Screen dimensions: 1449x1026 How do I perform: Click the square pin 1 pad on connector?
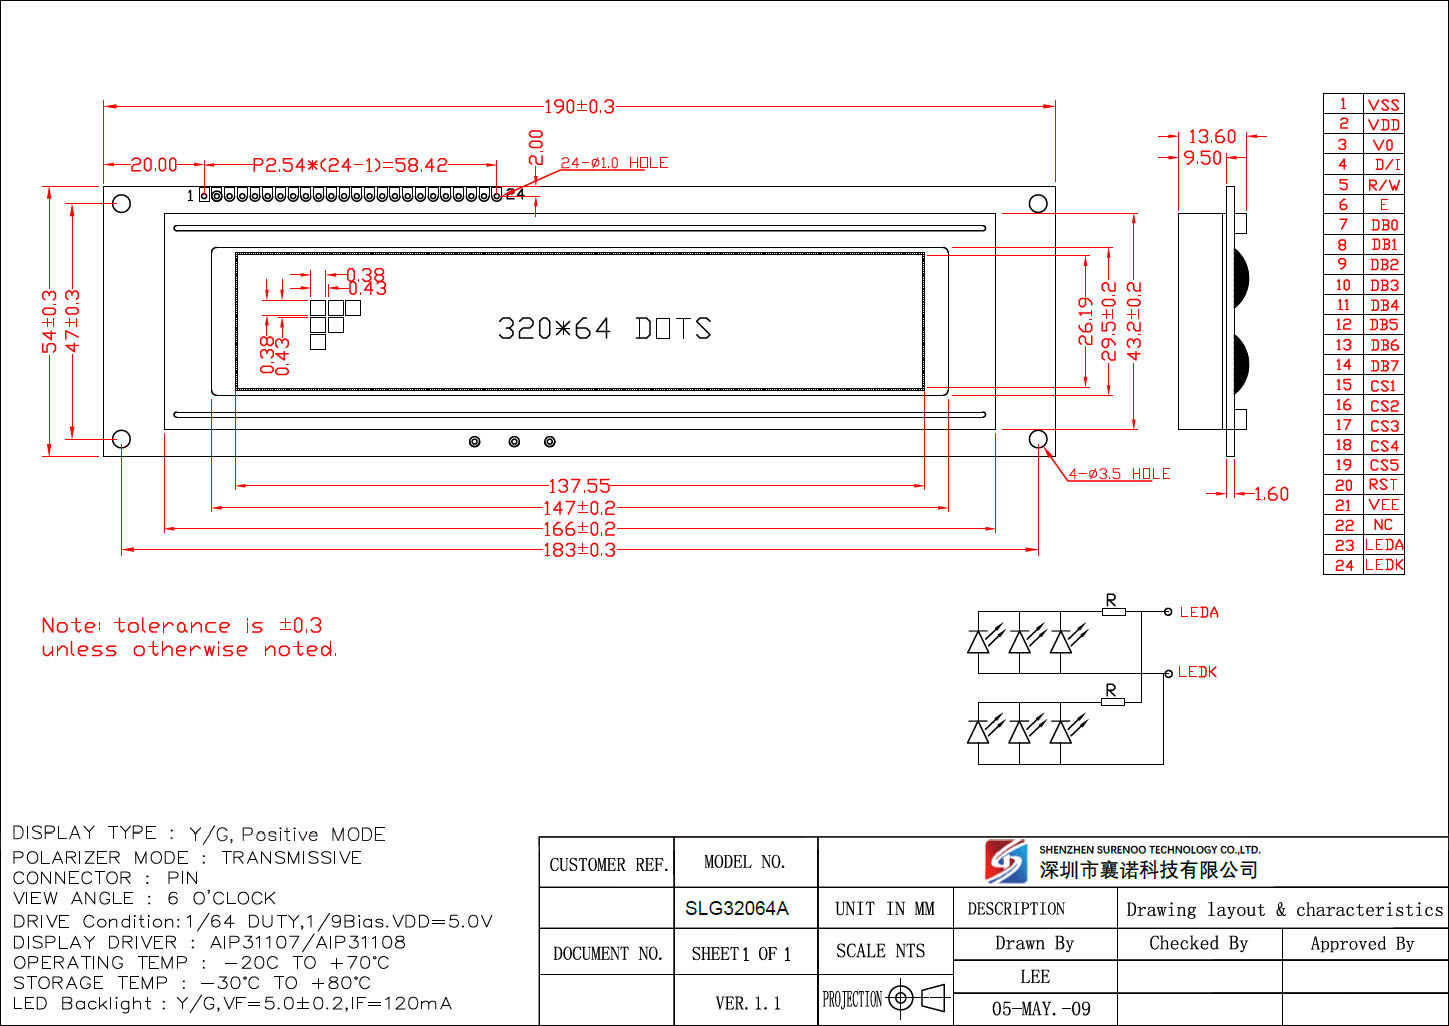[205, 195]
